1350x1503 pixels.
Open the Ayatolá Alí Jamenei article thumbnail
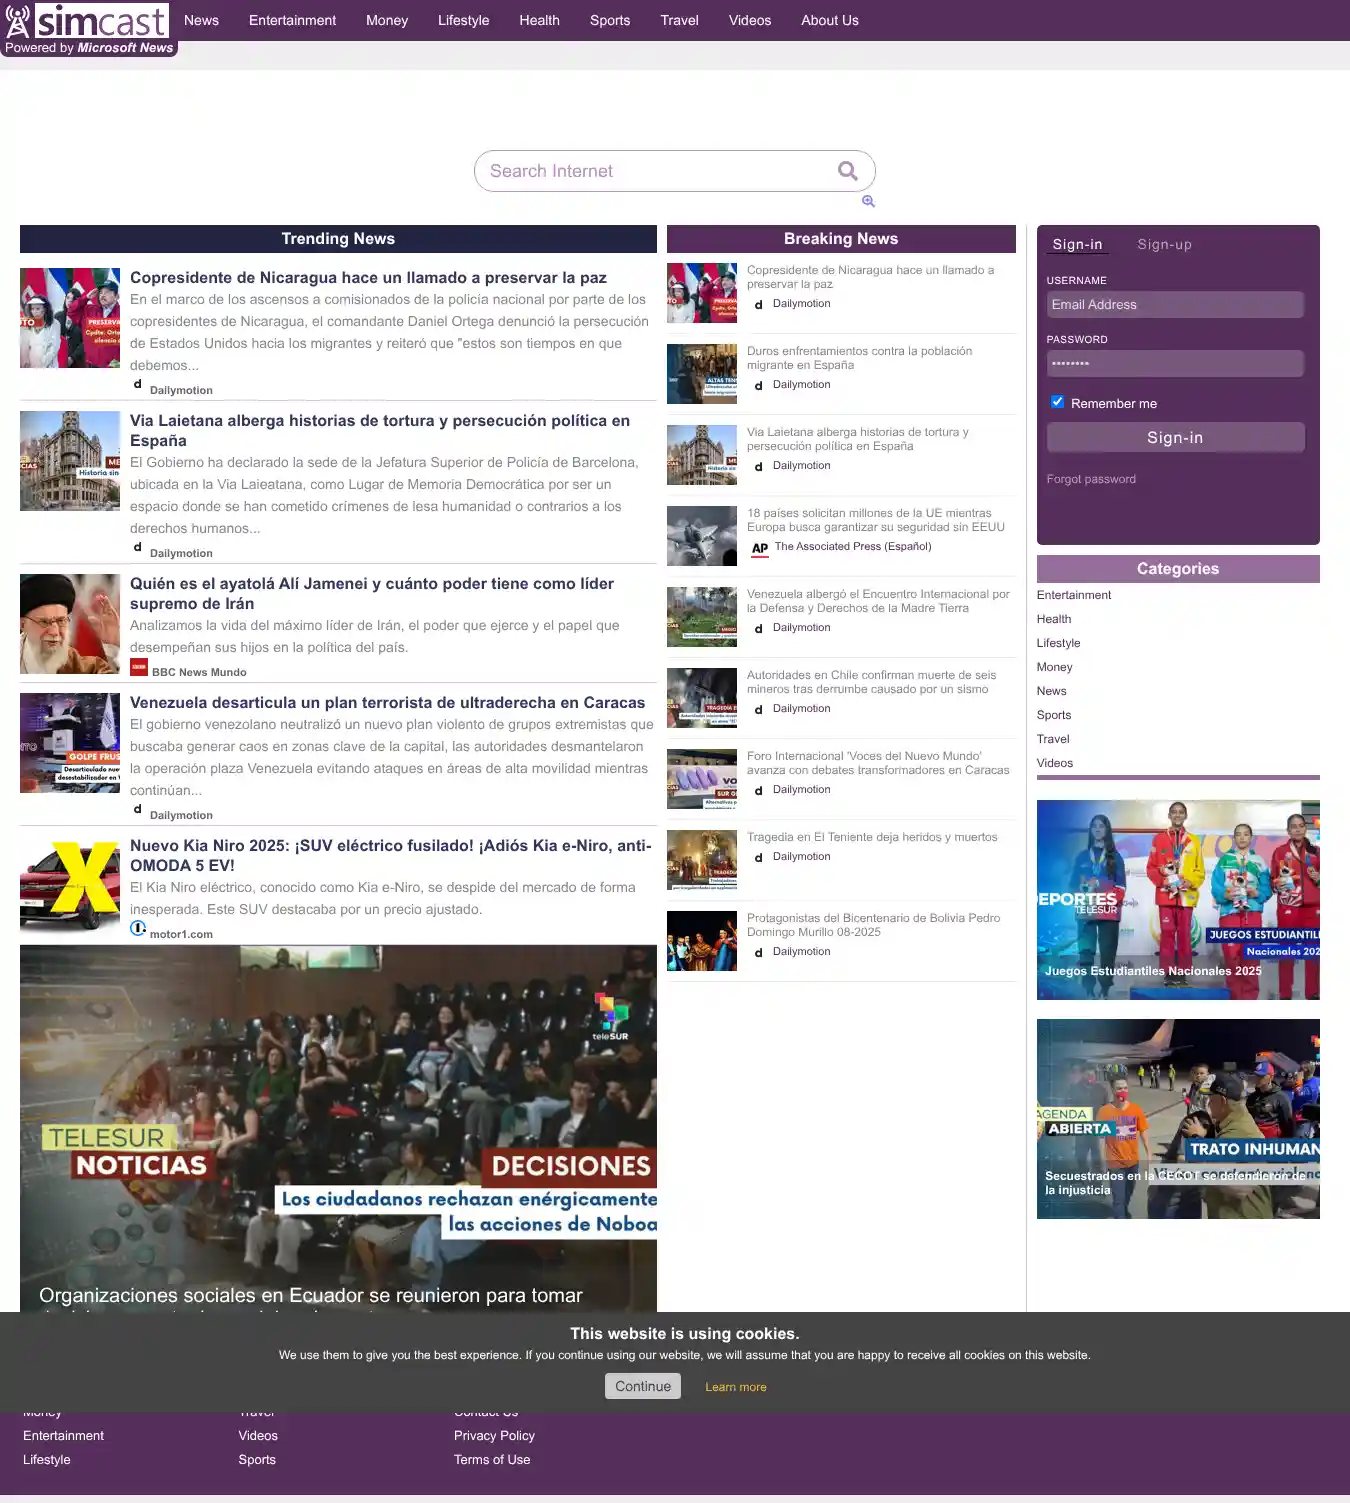point(70,624)
